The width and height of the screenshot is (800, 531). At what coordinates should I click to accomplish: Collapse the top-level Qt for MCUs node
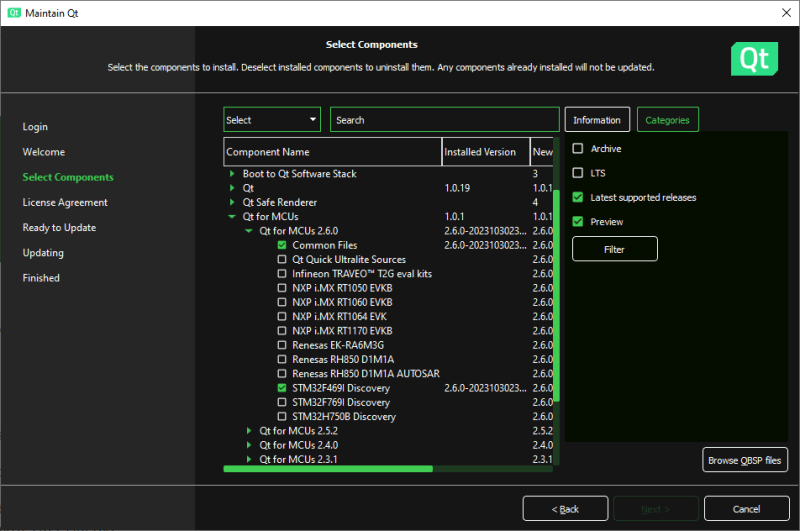[232, 217]
